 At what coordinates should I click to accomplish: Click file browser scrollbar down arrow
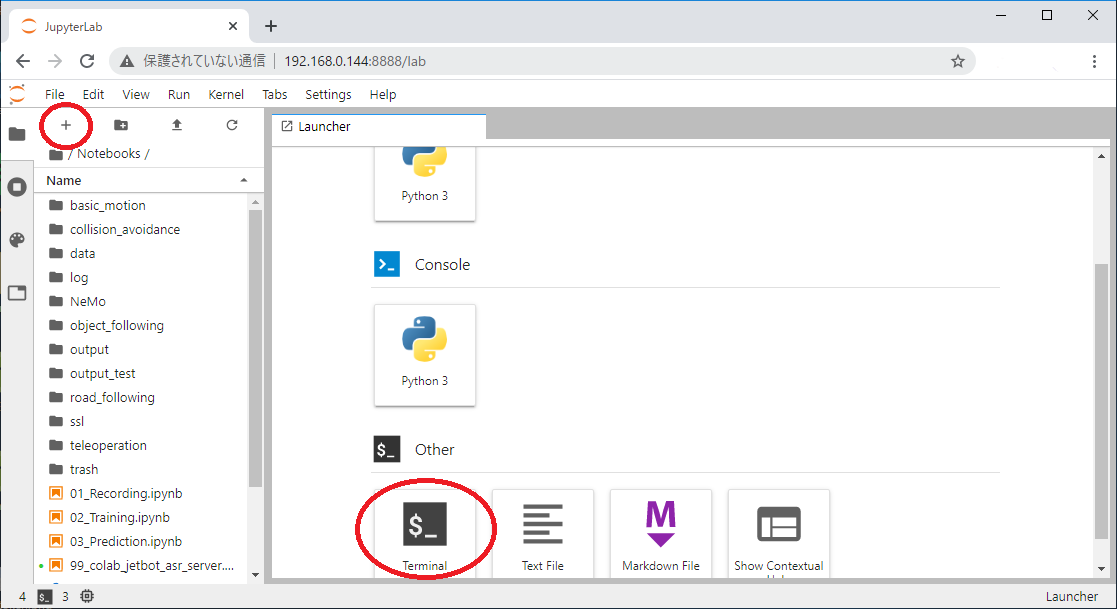(256, 576)
